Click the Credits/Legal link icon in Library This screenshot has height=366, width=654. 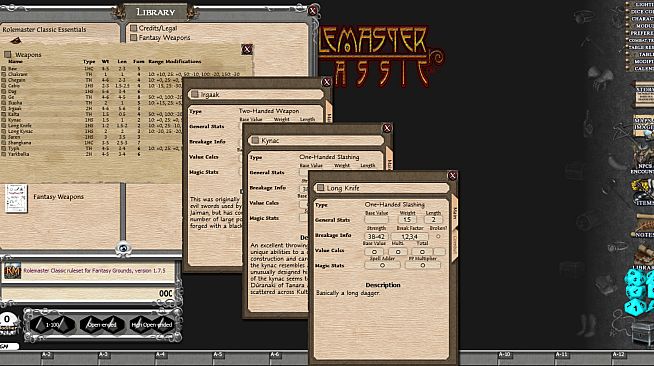tap(133, 28)
